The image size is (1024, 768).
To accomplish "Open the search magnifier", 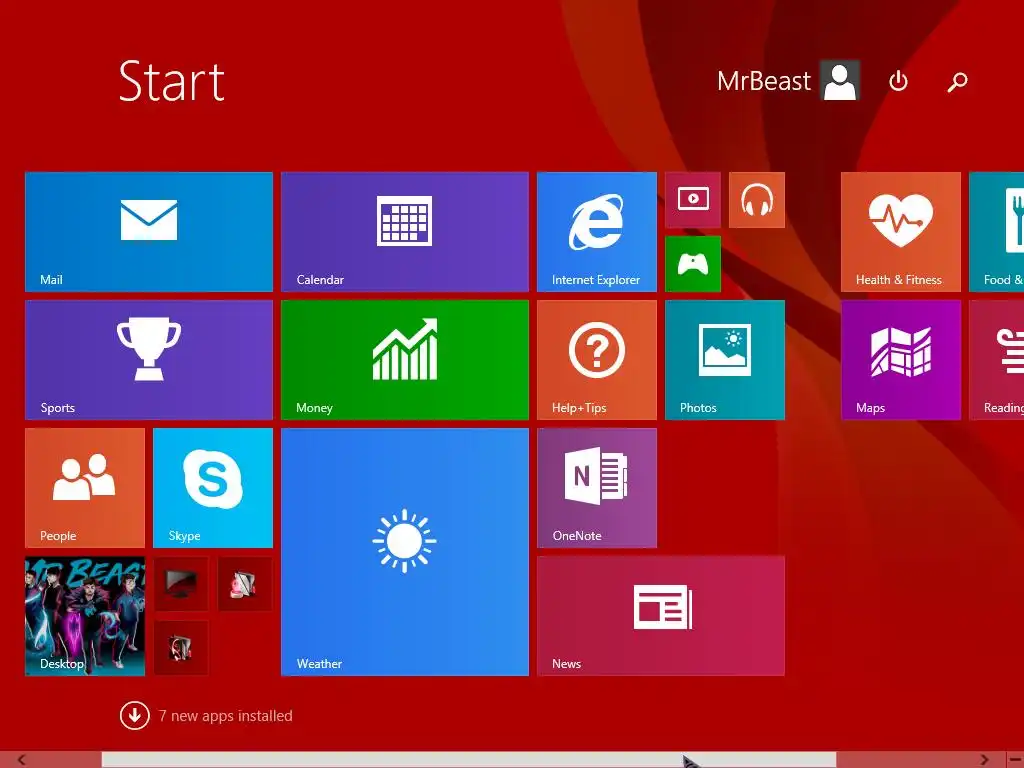I will (x=957, y=82).
